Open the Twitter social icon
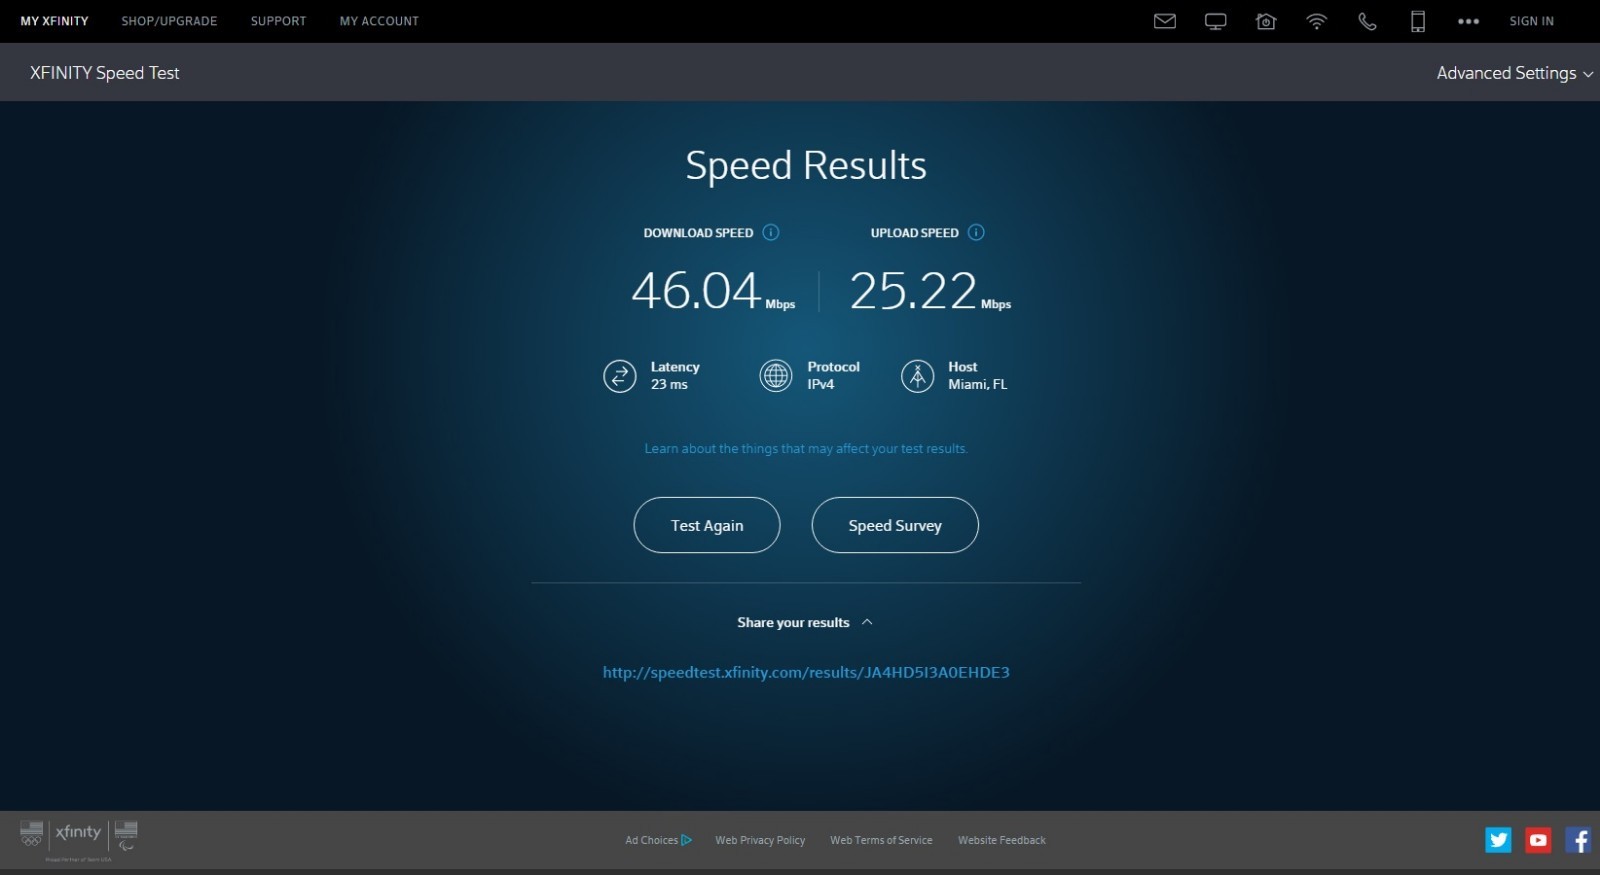Viewport: 1600px width, 875px height. tap(1498, 840)
